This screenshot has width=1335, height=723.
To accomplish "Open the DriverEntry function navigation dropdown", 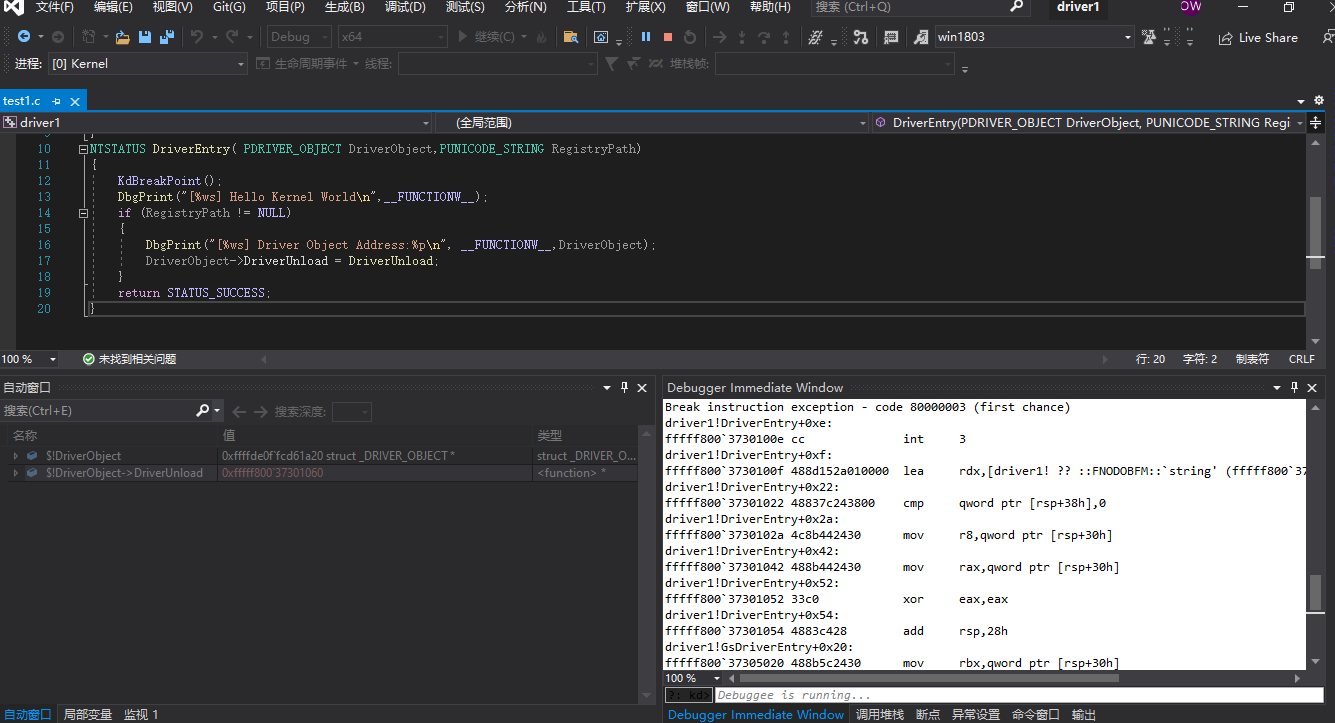I will [1088, 123].
